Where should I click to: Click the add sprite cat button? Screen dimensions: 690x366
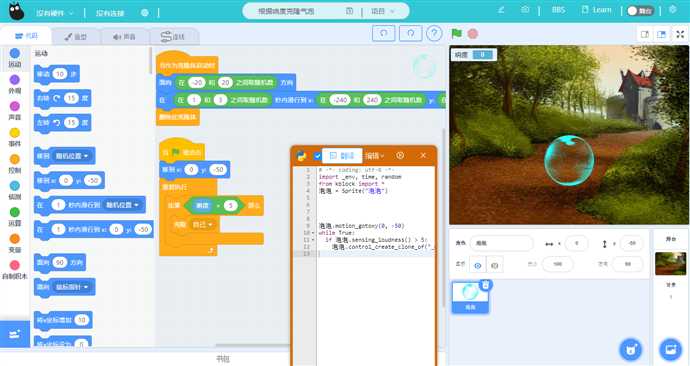pos(630,350)
